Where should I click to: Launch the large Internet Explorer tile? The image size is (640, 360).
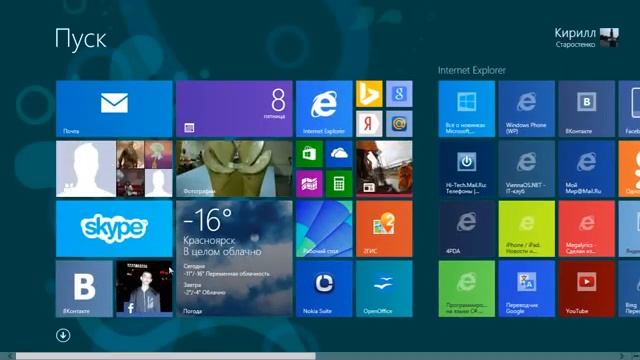(x=324, y=109)
